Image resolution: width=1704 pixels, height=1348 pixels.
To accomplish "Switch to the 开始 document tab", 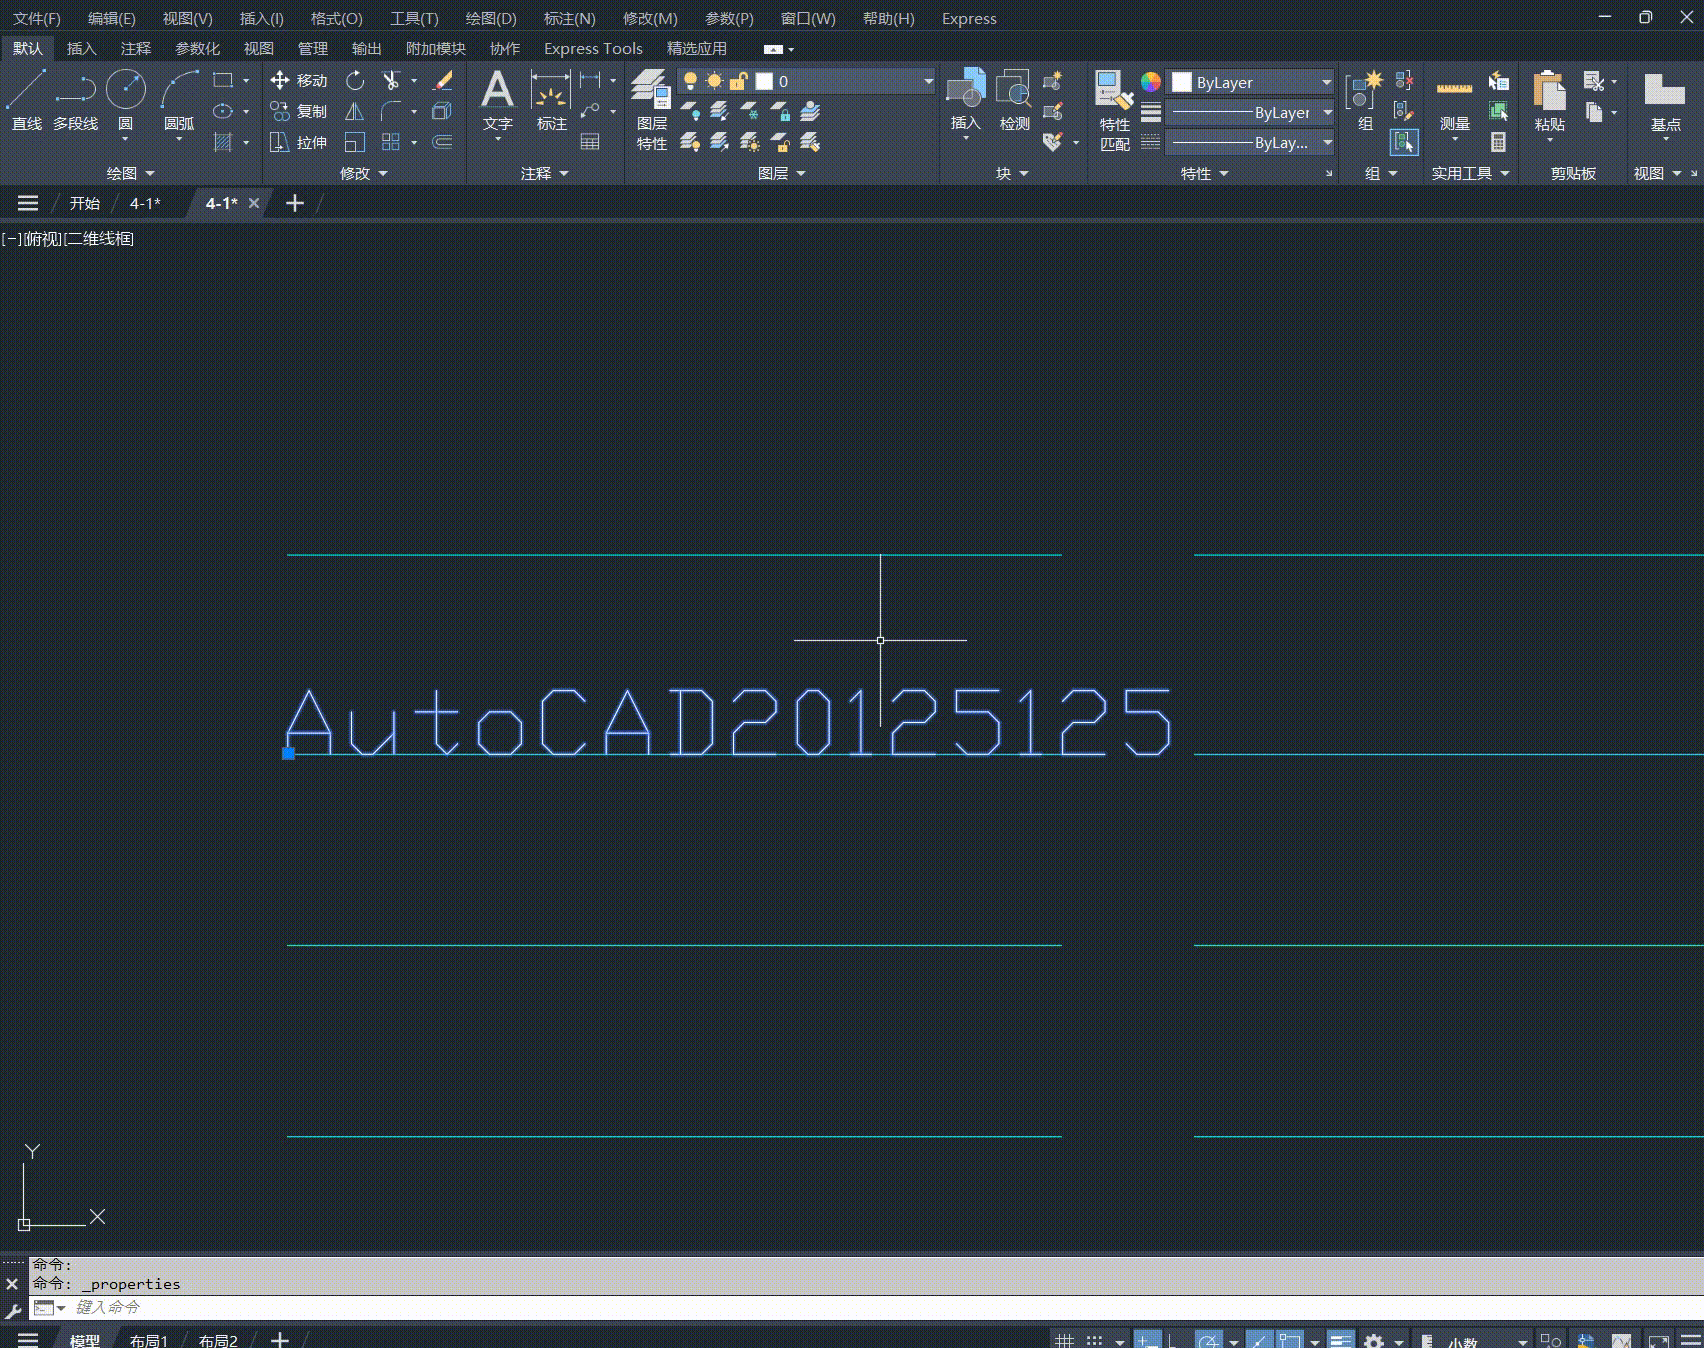I will pyautogui.click(x=85, y=203).
